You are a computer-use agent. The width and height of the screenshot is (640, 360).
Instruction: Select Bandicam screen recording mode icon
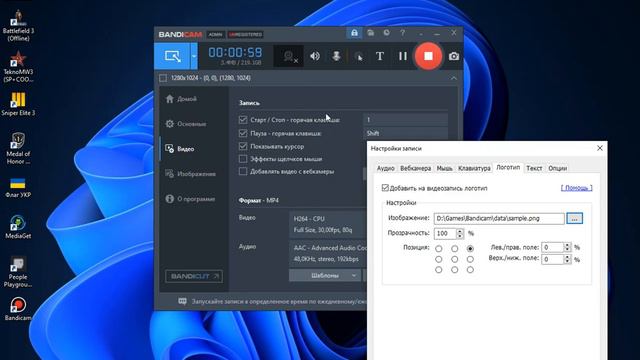pyautogui.click(x=172, y=56)
